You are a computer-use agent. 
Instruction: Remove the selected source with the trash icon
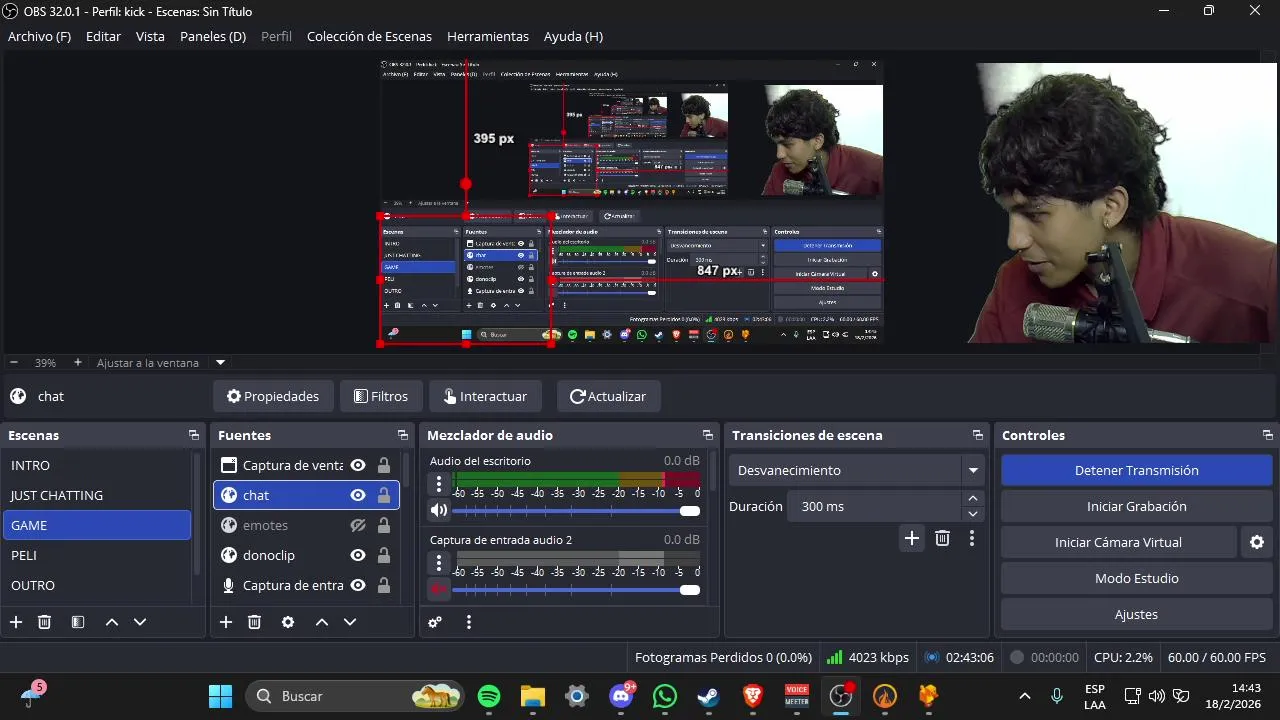click(254, 622)
